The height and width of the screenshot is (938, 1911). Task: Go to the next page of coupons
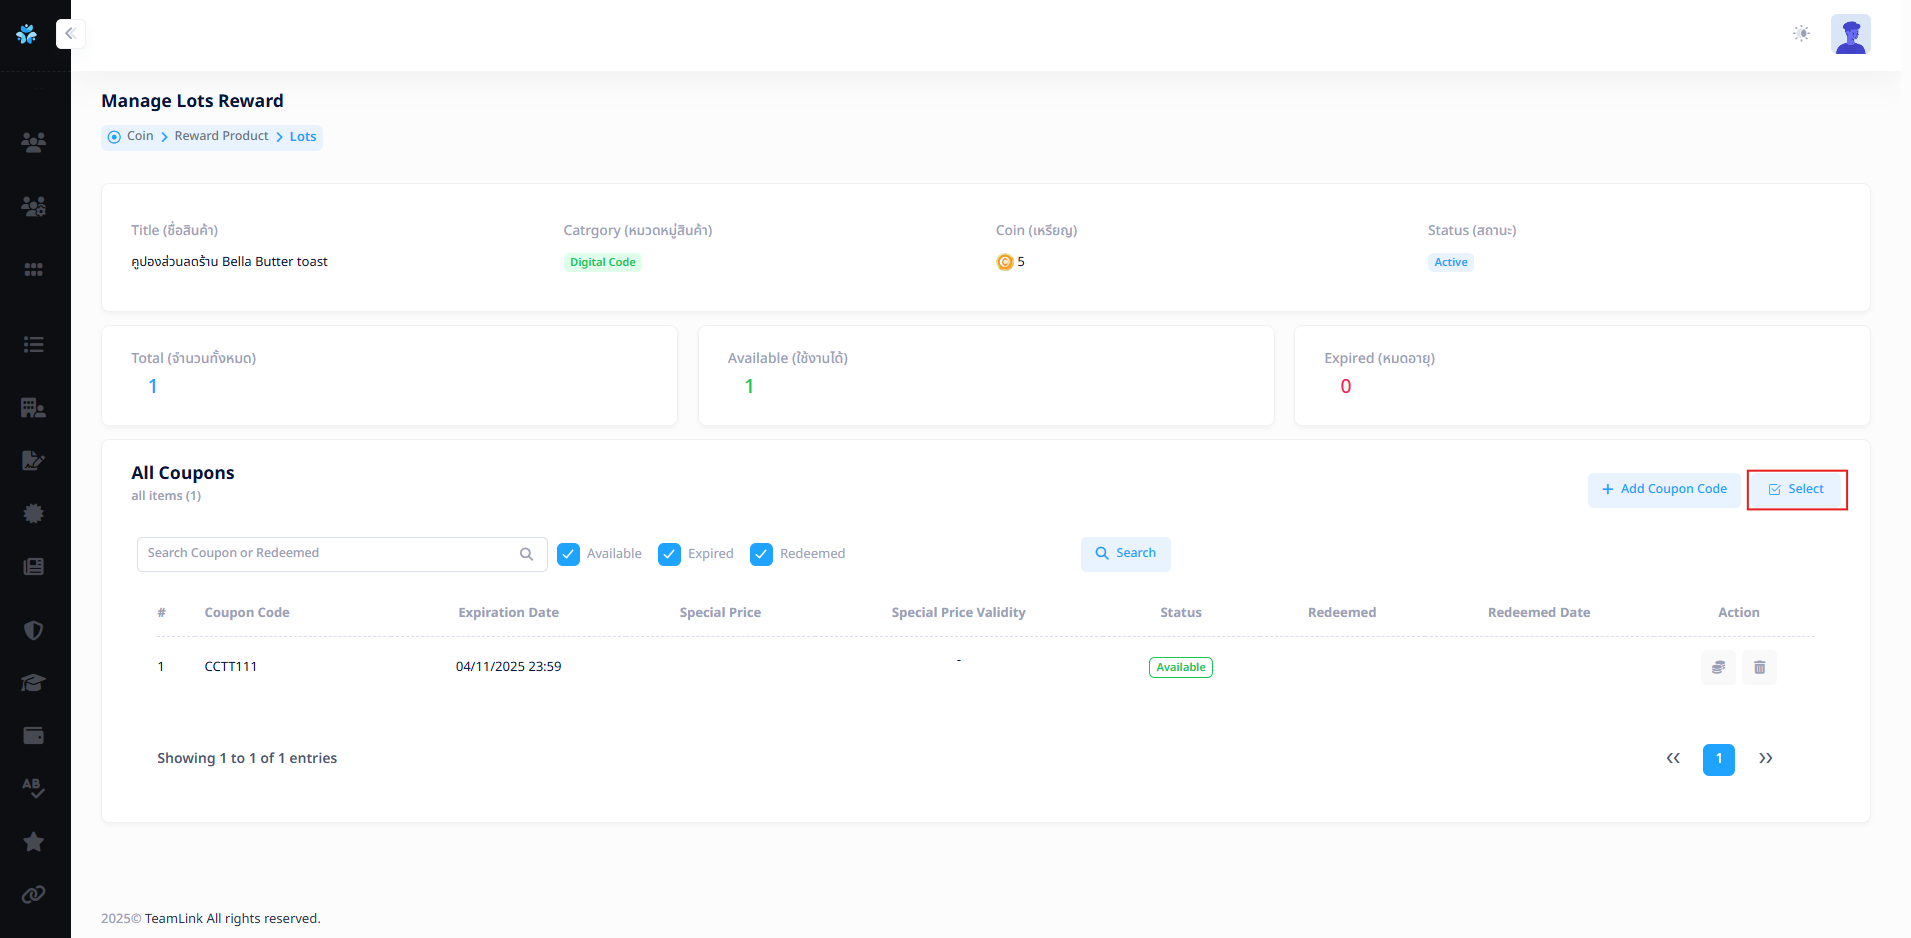pos(1765,759)
